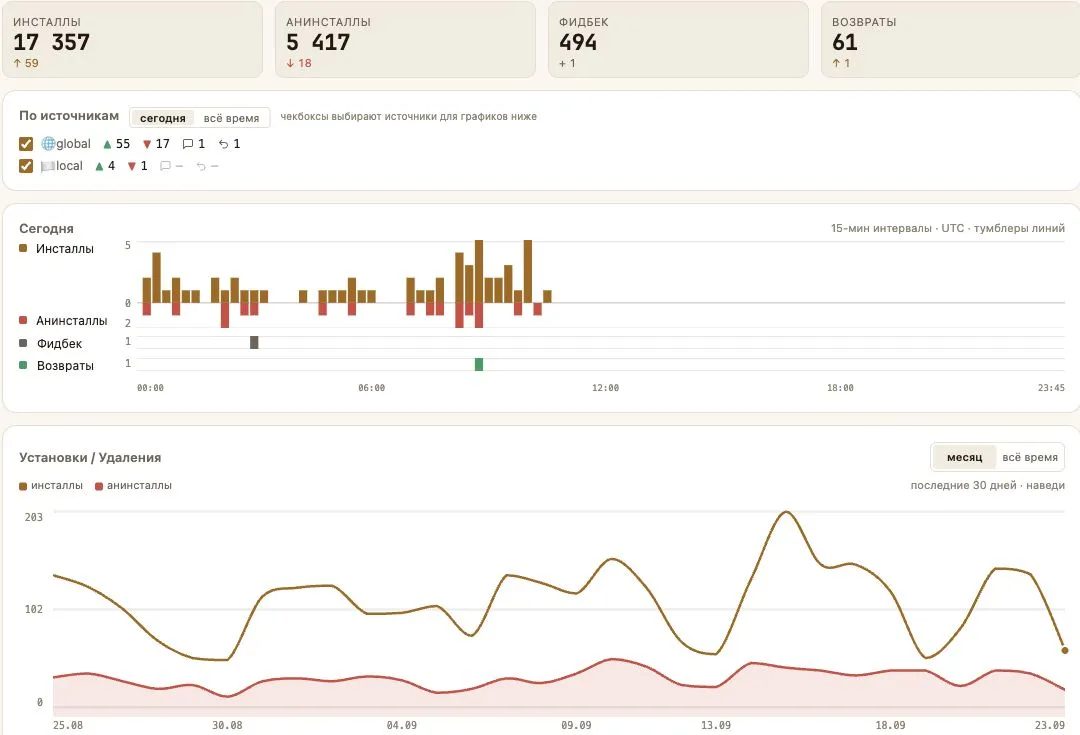Click the hint 'чекбоксы выбирают источники для графиков ниже'
The width and height of the screenshot is (1080, 735).
[408, 116]
